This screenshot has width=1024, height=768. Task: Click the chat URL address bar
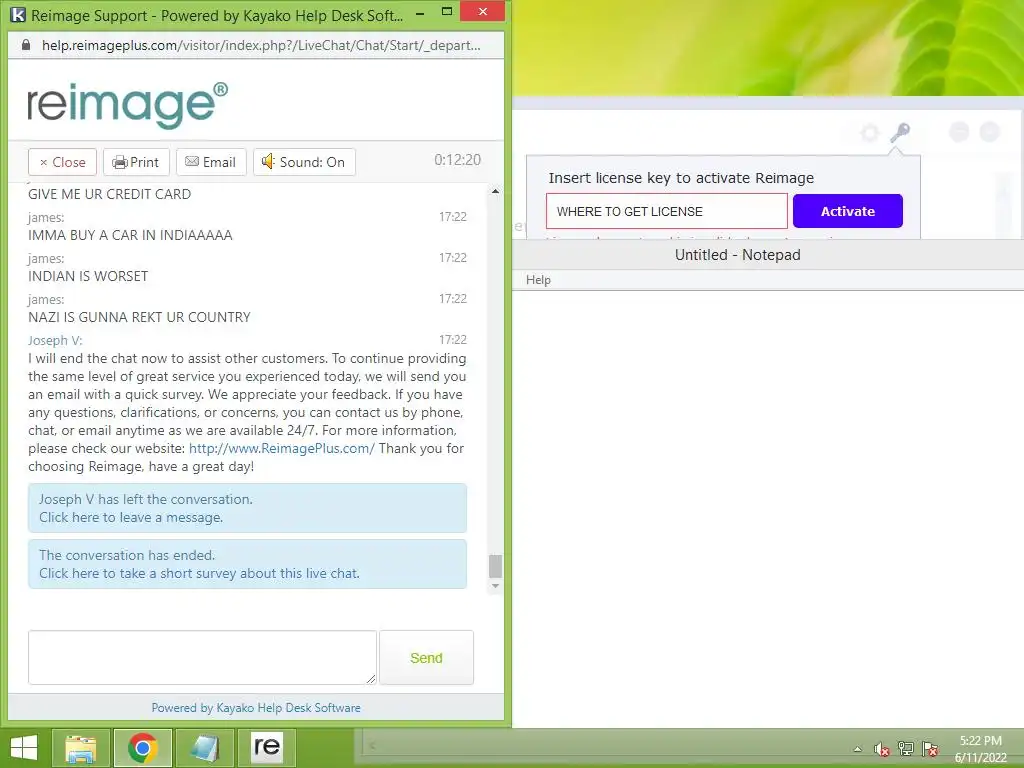tap(261, 45)
